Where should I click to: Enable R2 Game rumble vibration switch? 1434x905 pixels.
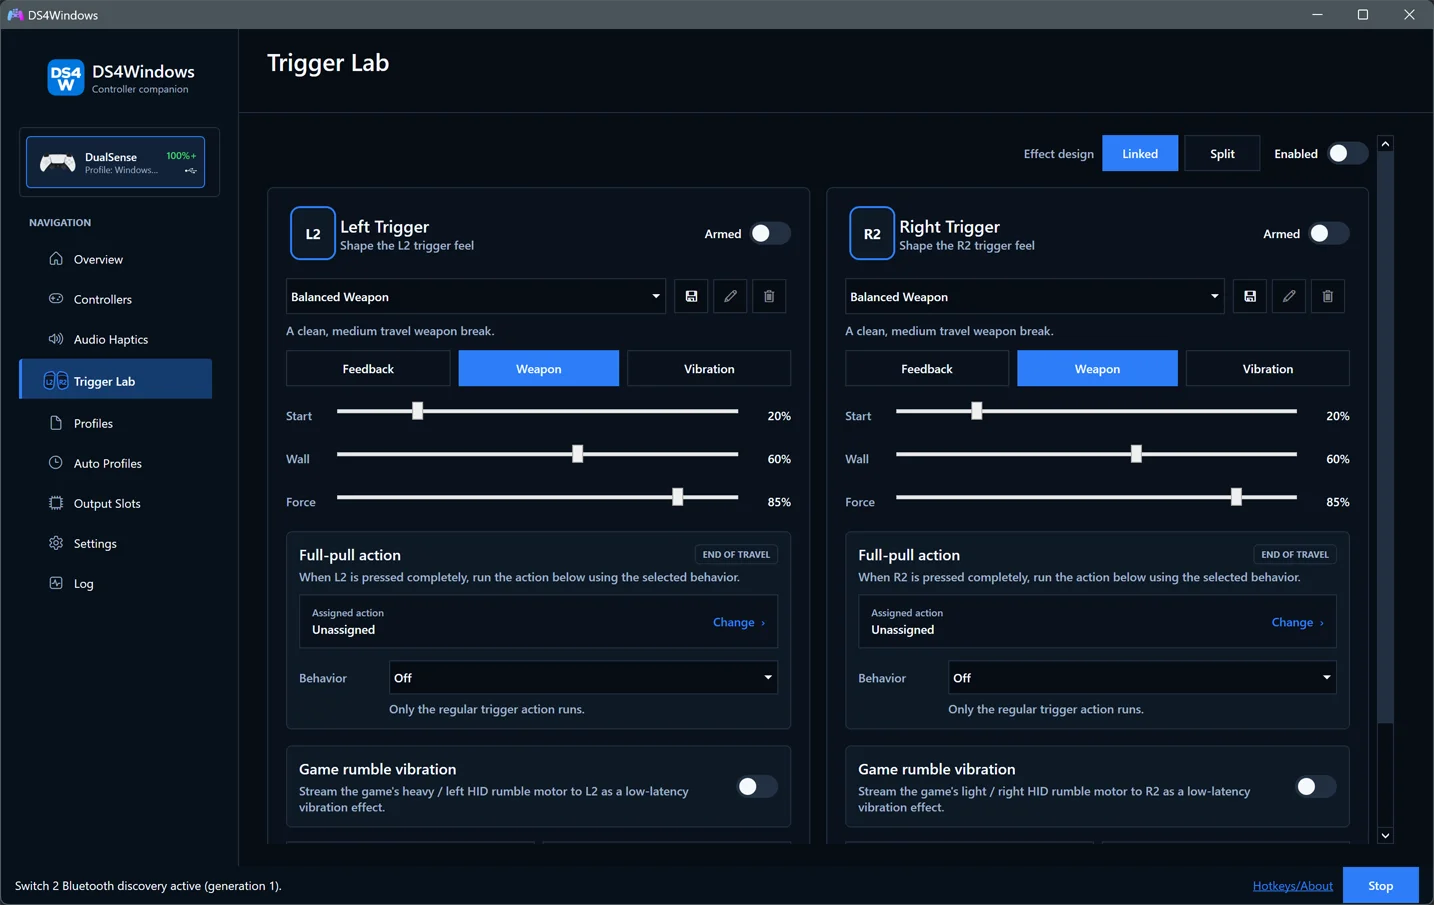pos(1316,787)
